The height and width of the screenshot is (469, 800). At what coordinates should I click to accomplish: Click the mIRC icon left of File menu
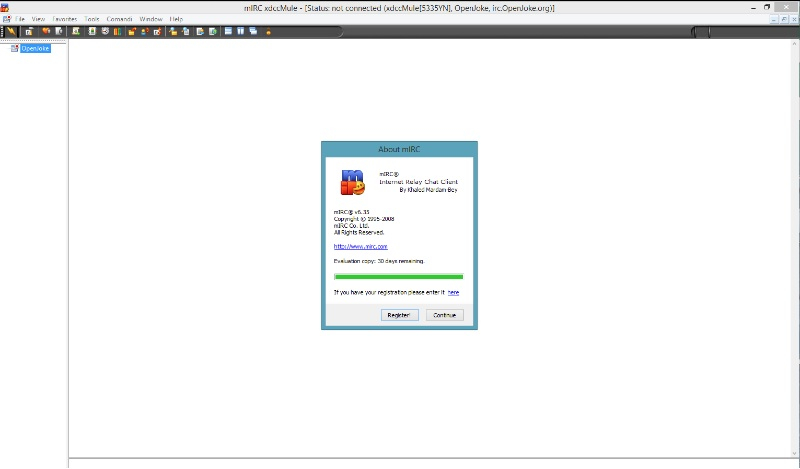5,19
